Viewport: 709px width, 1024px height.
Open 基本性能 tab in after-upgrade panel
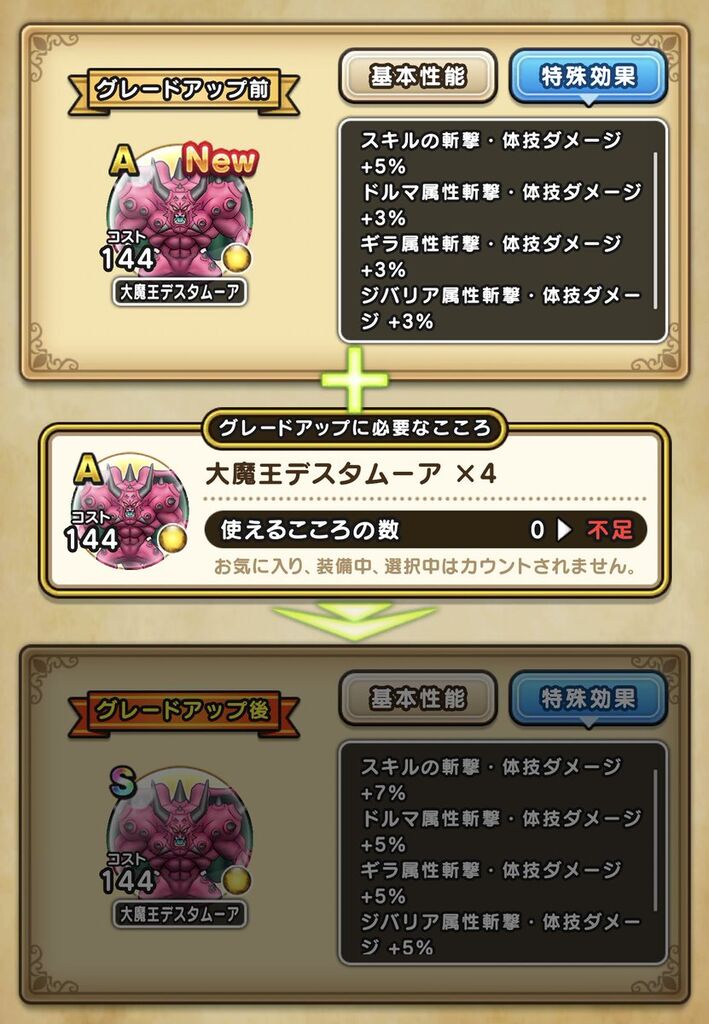pos(418,699)
